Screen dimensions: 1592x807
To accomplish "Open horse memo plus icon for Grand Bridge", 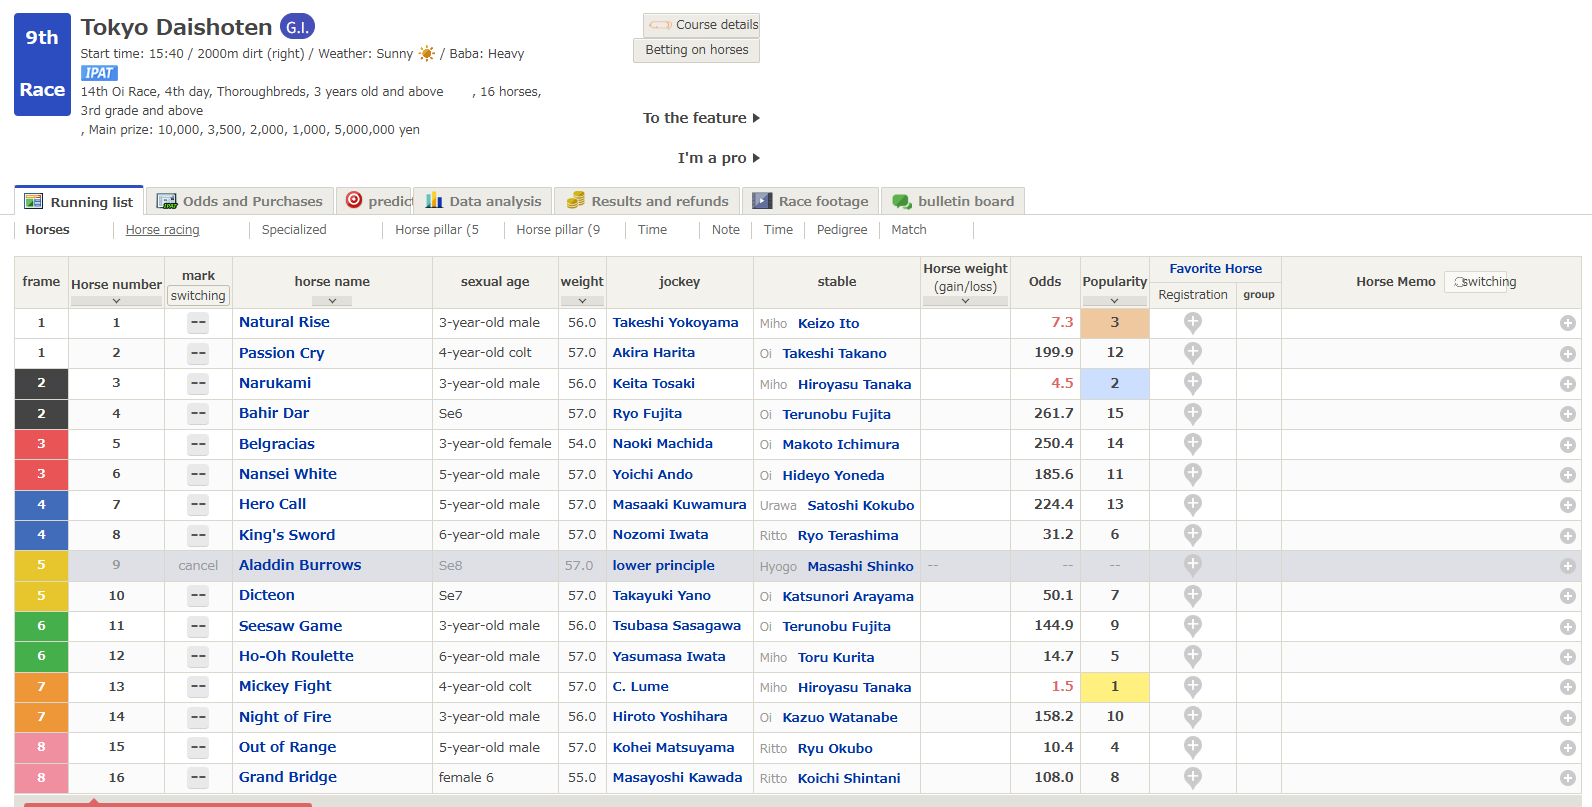I will [1567, 778].
